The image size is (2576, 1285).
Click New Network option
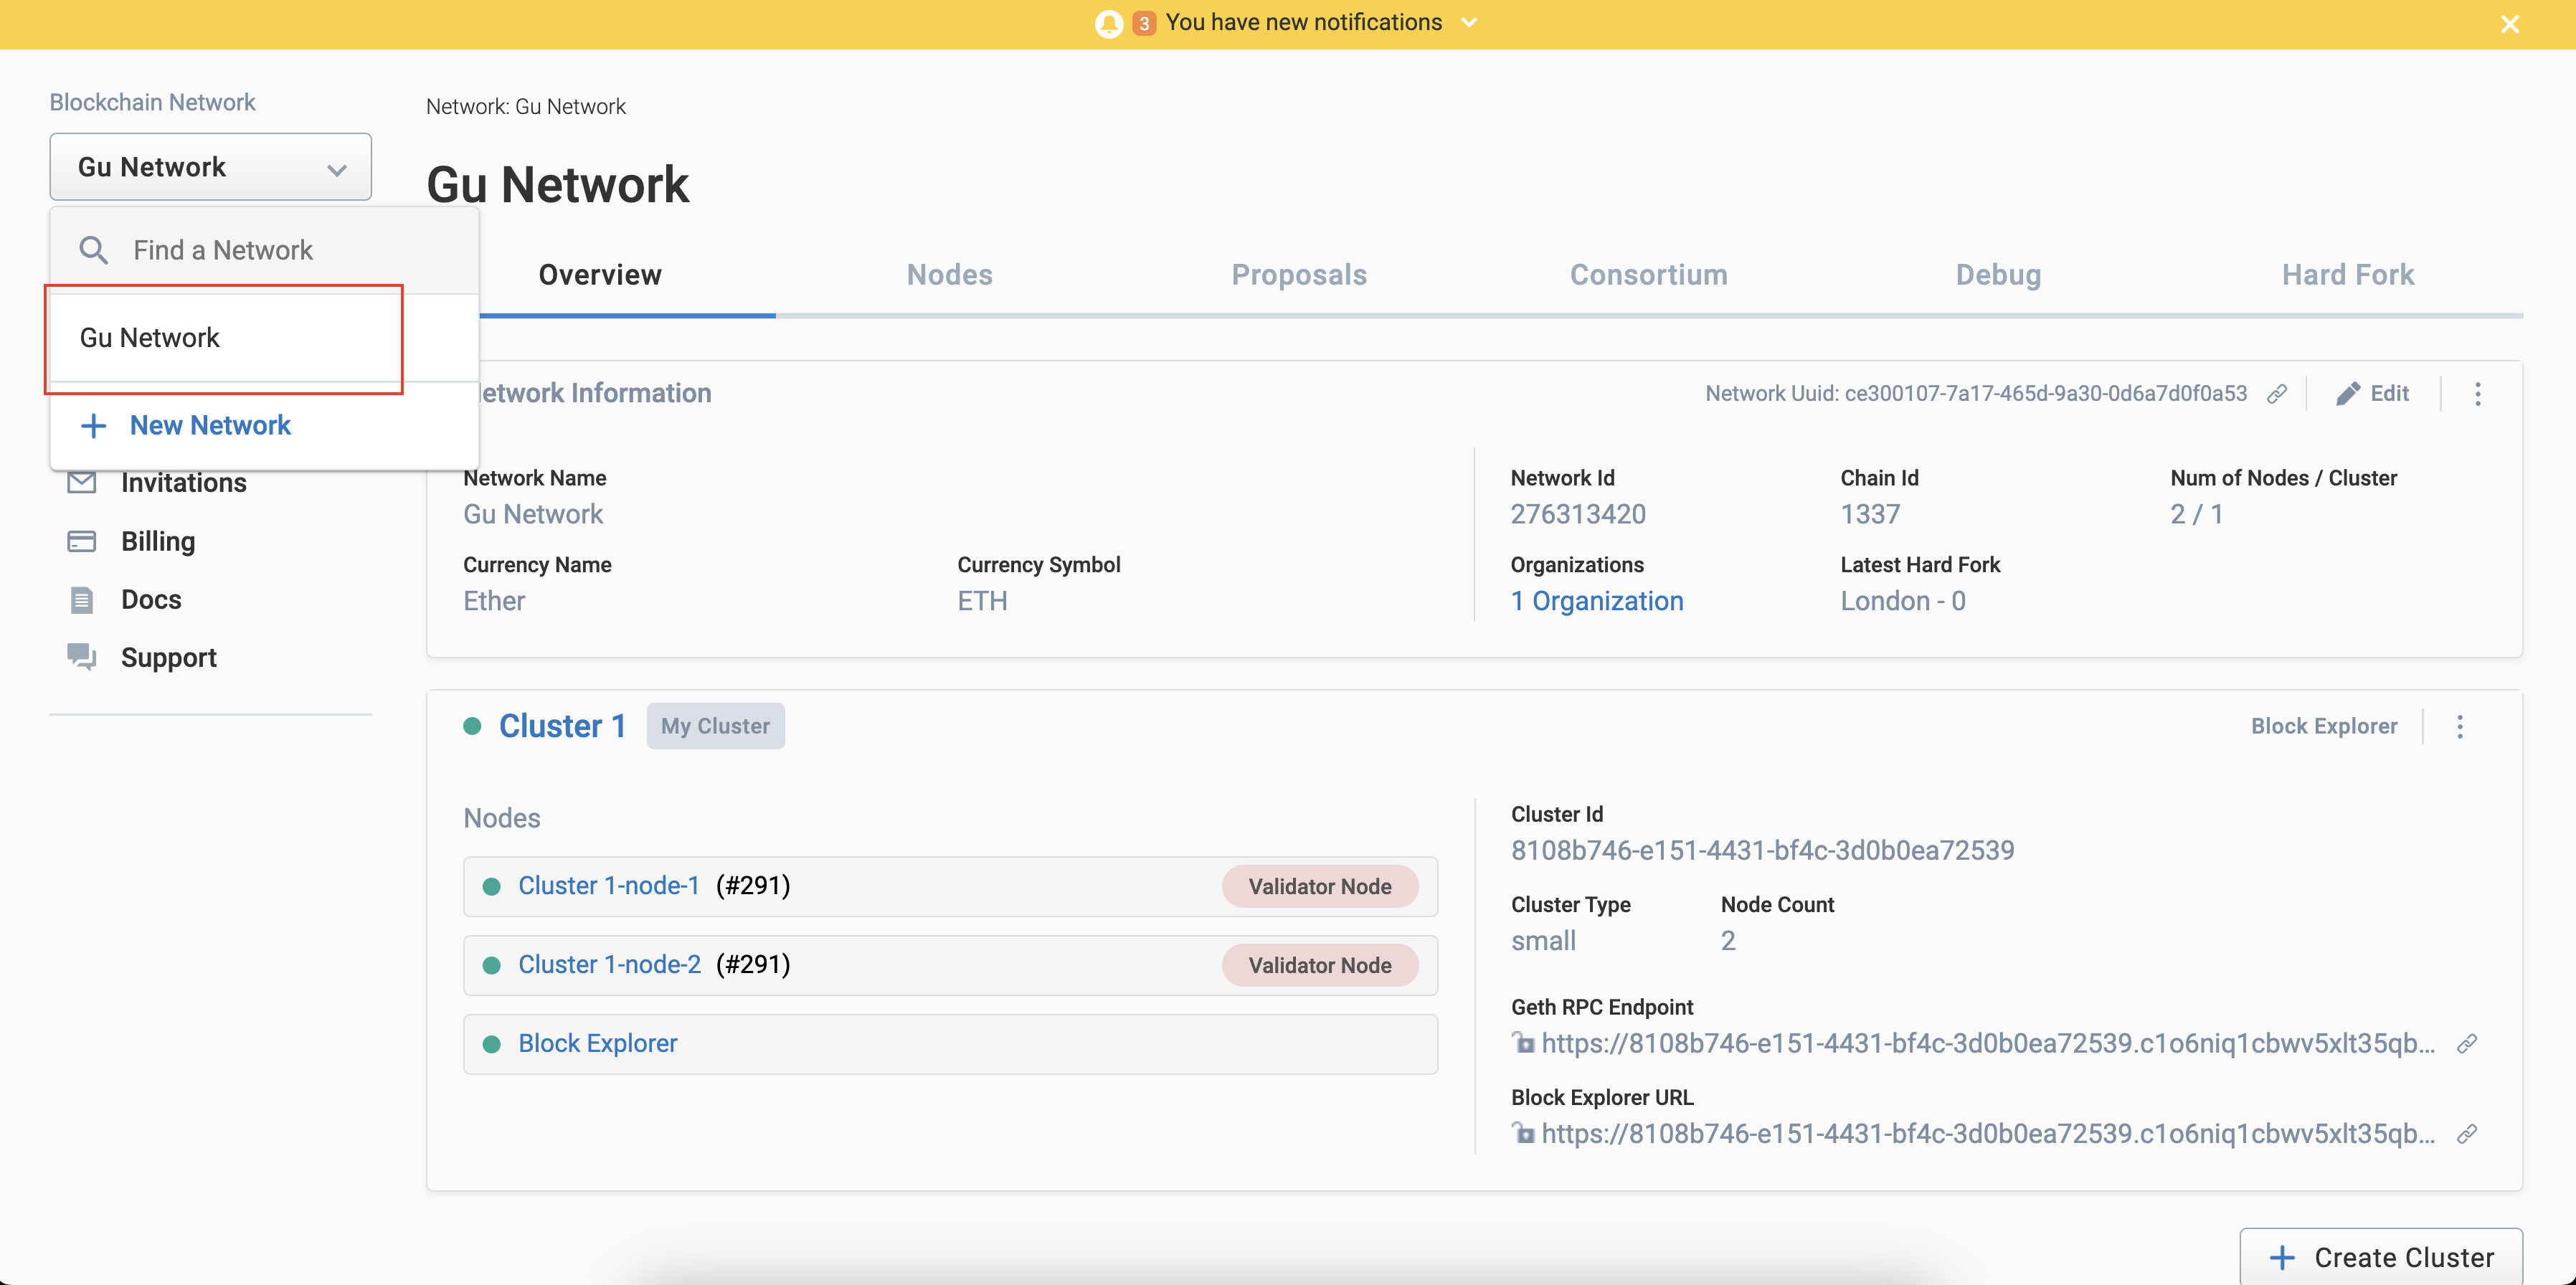tap(210, 425)
